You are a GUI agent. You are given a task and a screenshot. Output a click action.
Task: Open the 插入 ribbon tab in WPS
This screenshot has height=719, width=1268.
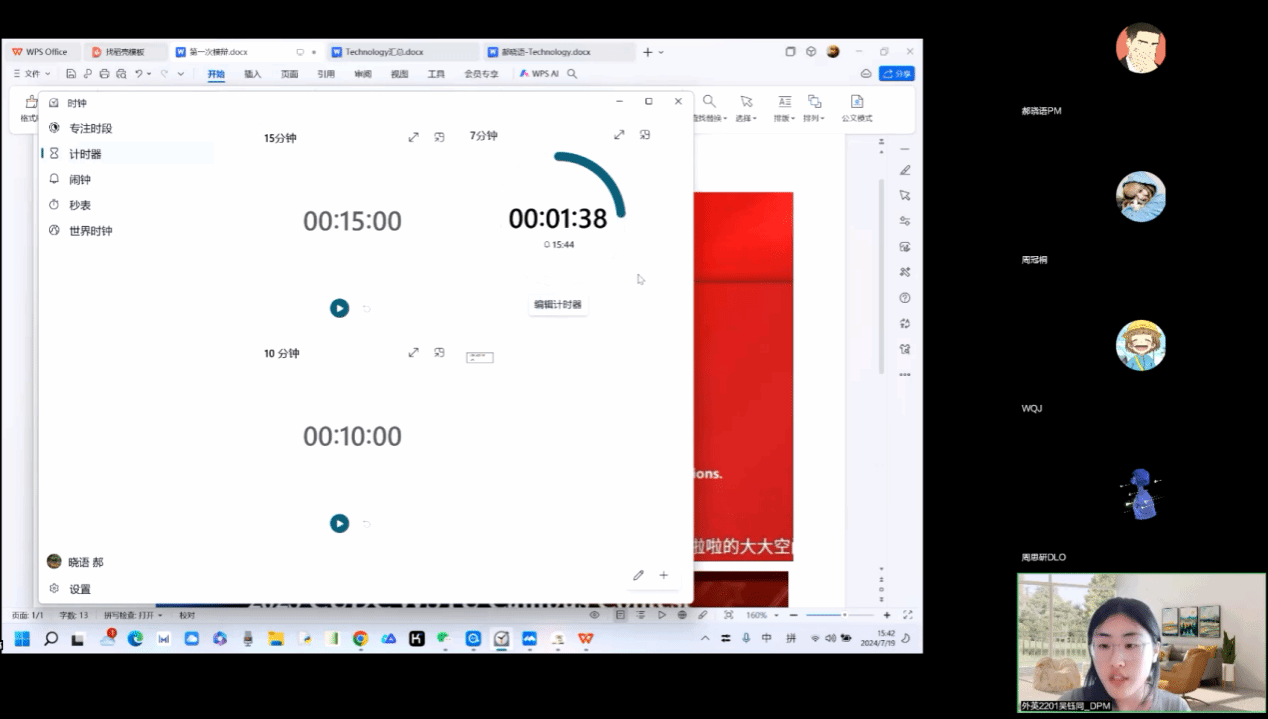coord(253,74)
